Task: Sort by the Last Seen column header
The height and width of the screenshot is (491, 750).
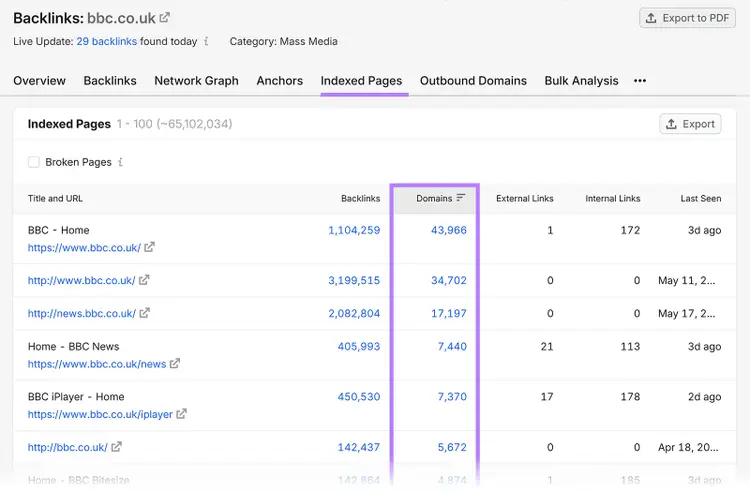Action: [x=701, y=198]
